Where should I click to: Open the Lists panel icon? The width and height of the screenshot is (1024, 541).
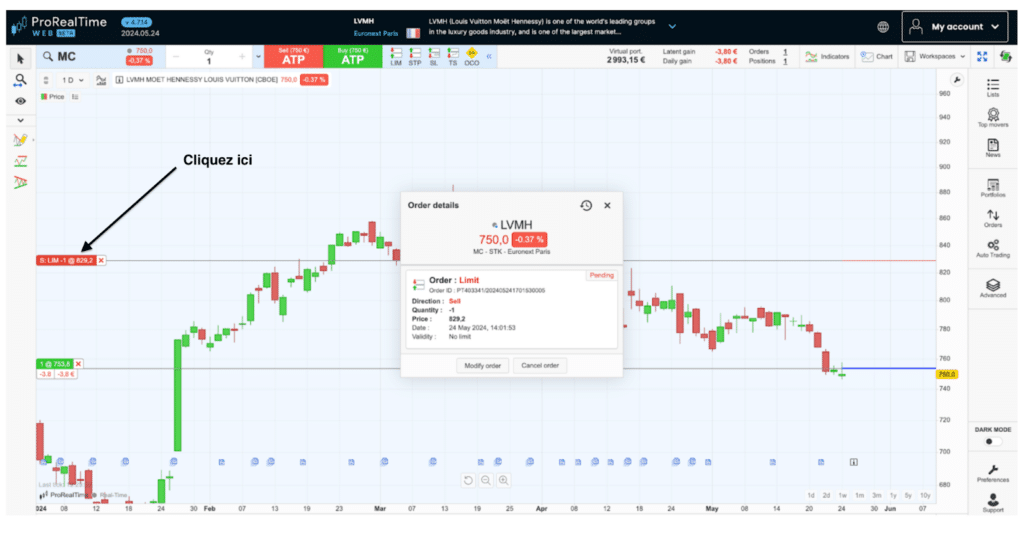pos(992,87)
